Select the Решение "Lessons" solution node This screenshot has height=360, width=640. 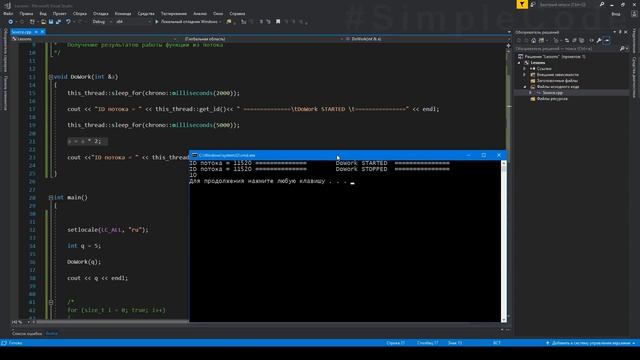tap(552, 57)
